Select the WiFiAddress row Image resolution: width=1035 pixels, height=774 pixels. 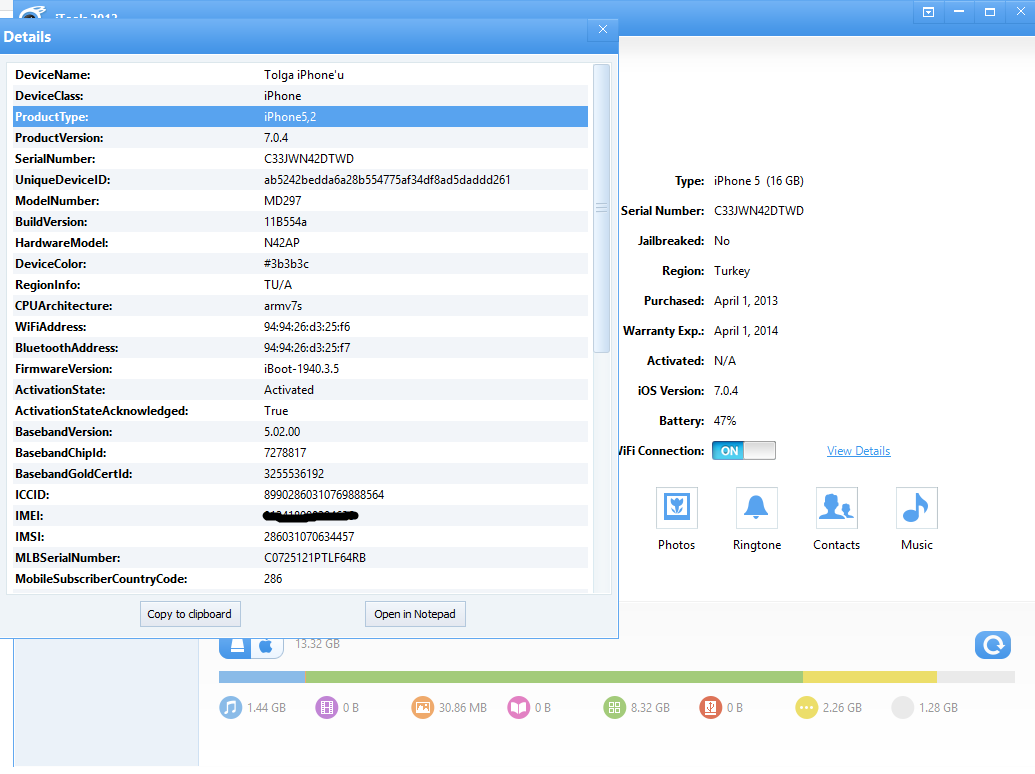pyautogui.click(x=300, y=327)
